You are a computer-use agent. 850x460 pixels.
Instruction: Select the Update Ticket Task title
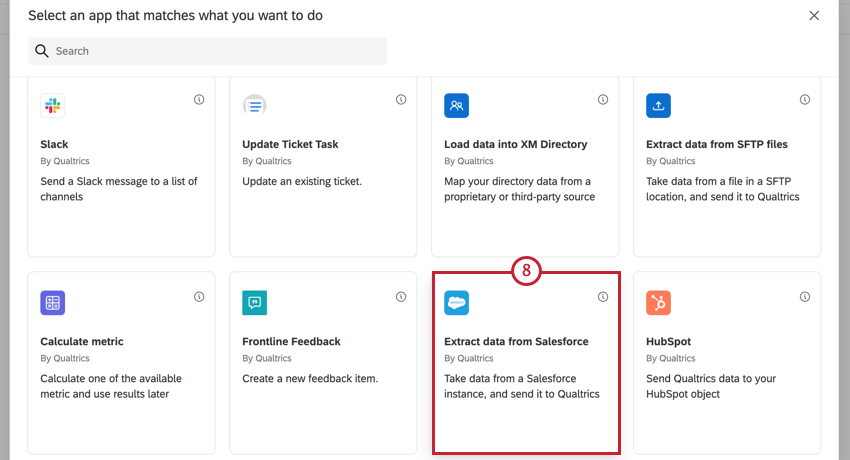point(290,144)
